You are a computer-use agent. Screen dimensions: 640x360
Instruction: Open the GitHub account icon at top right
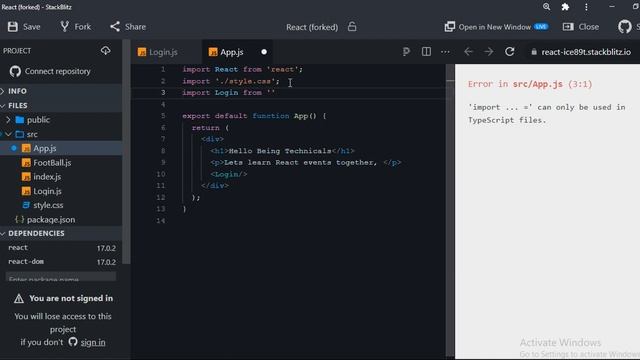(624, 27)
